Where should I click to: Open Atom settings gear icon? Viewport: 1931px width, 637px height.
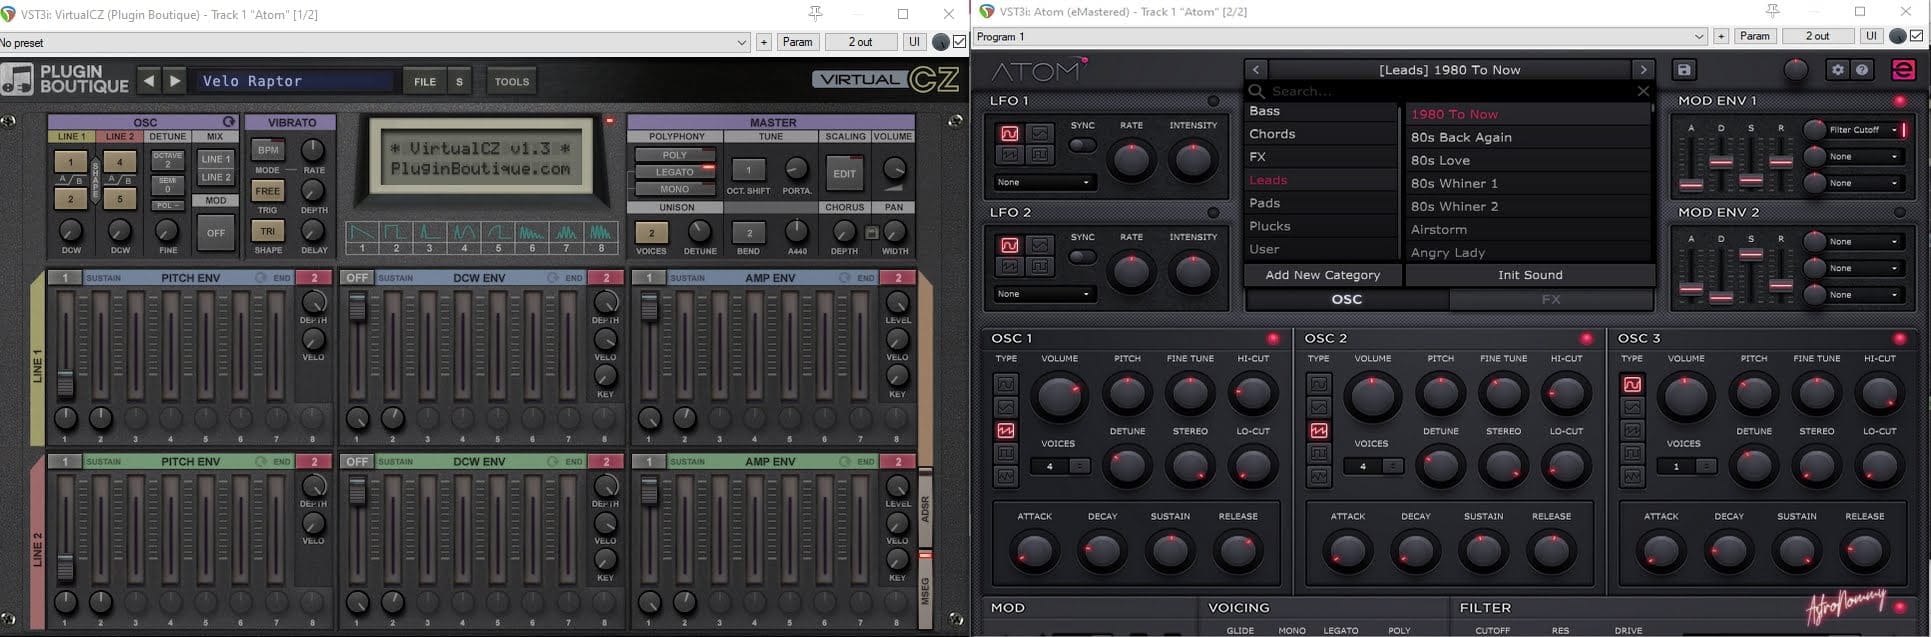point(1838,70)
